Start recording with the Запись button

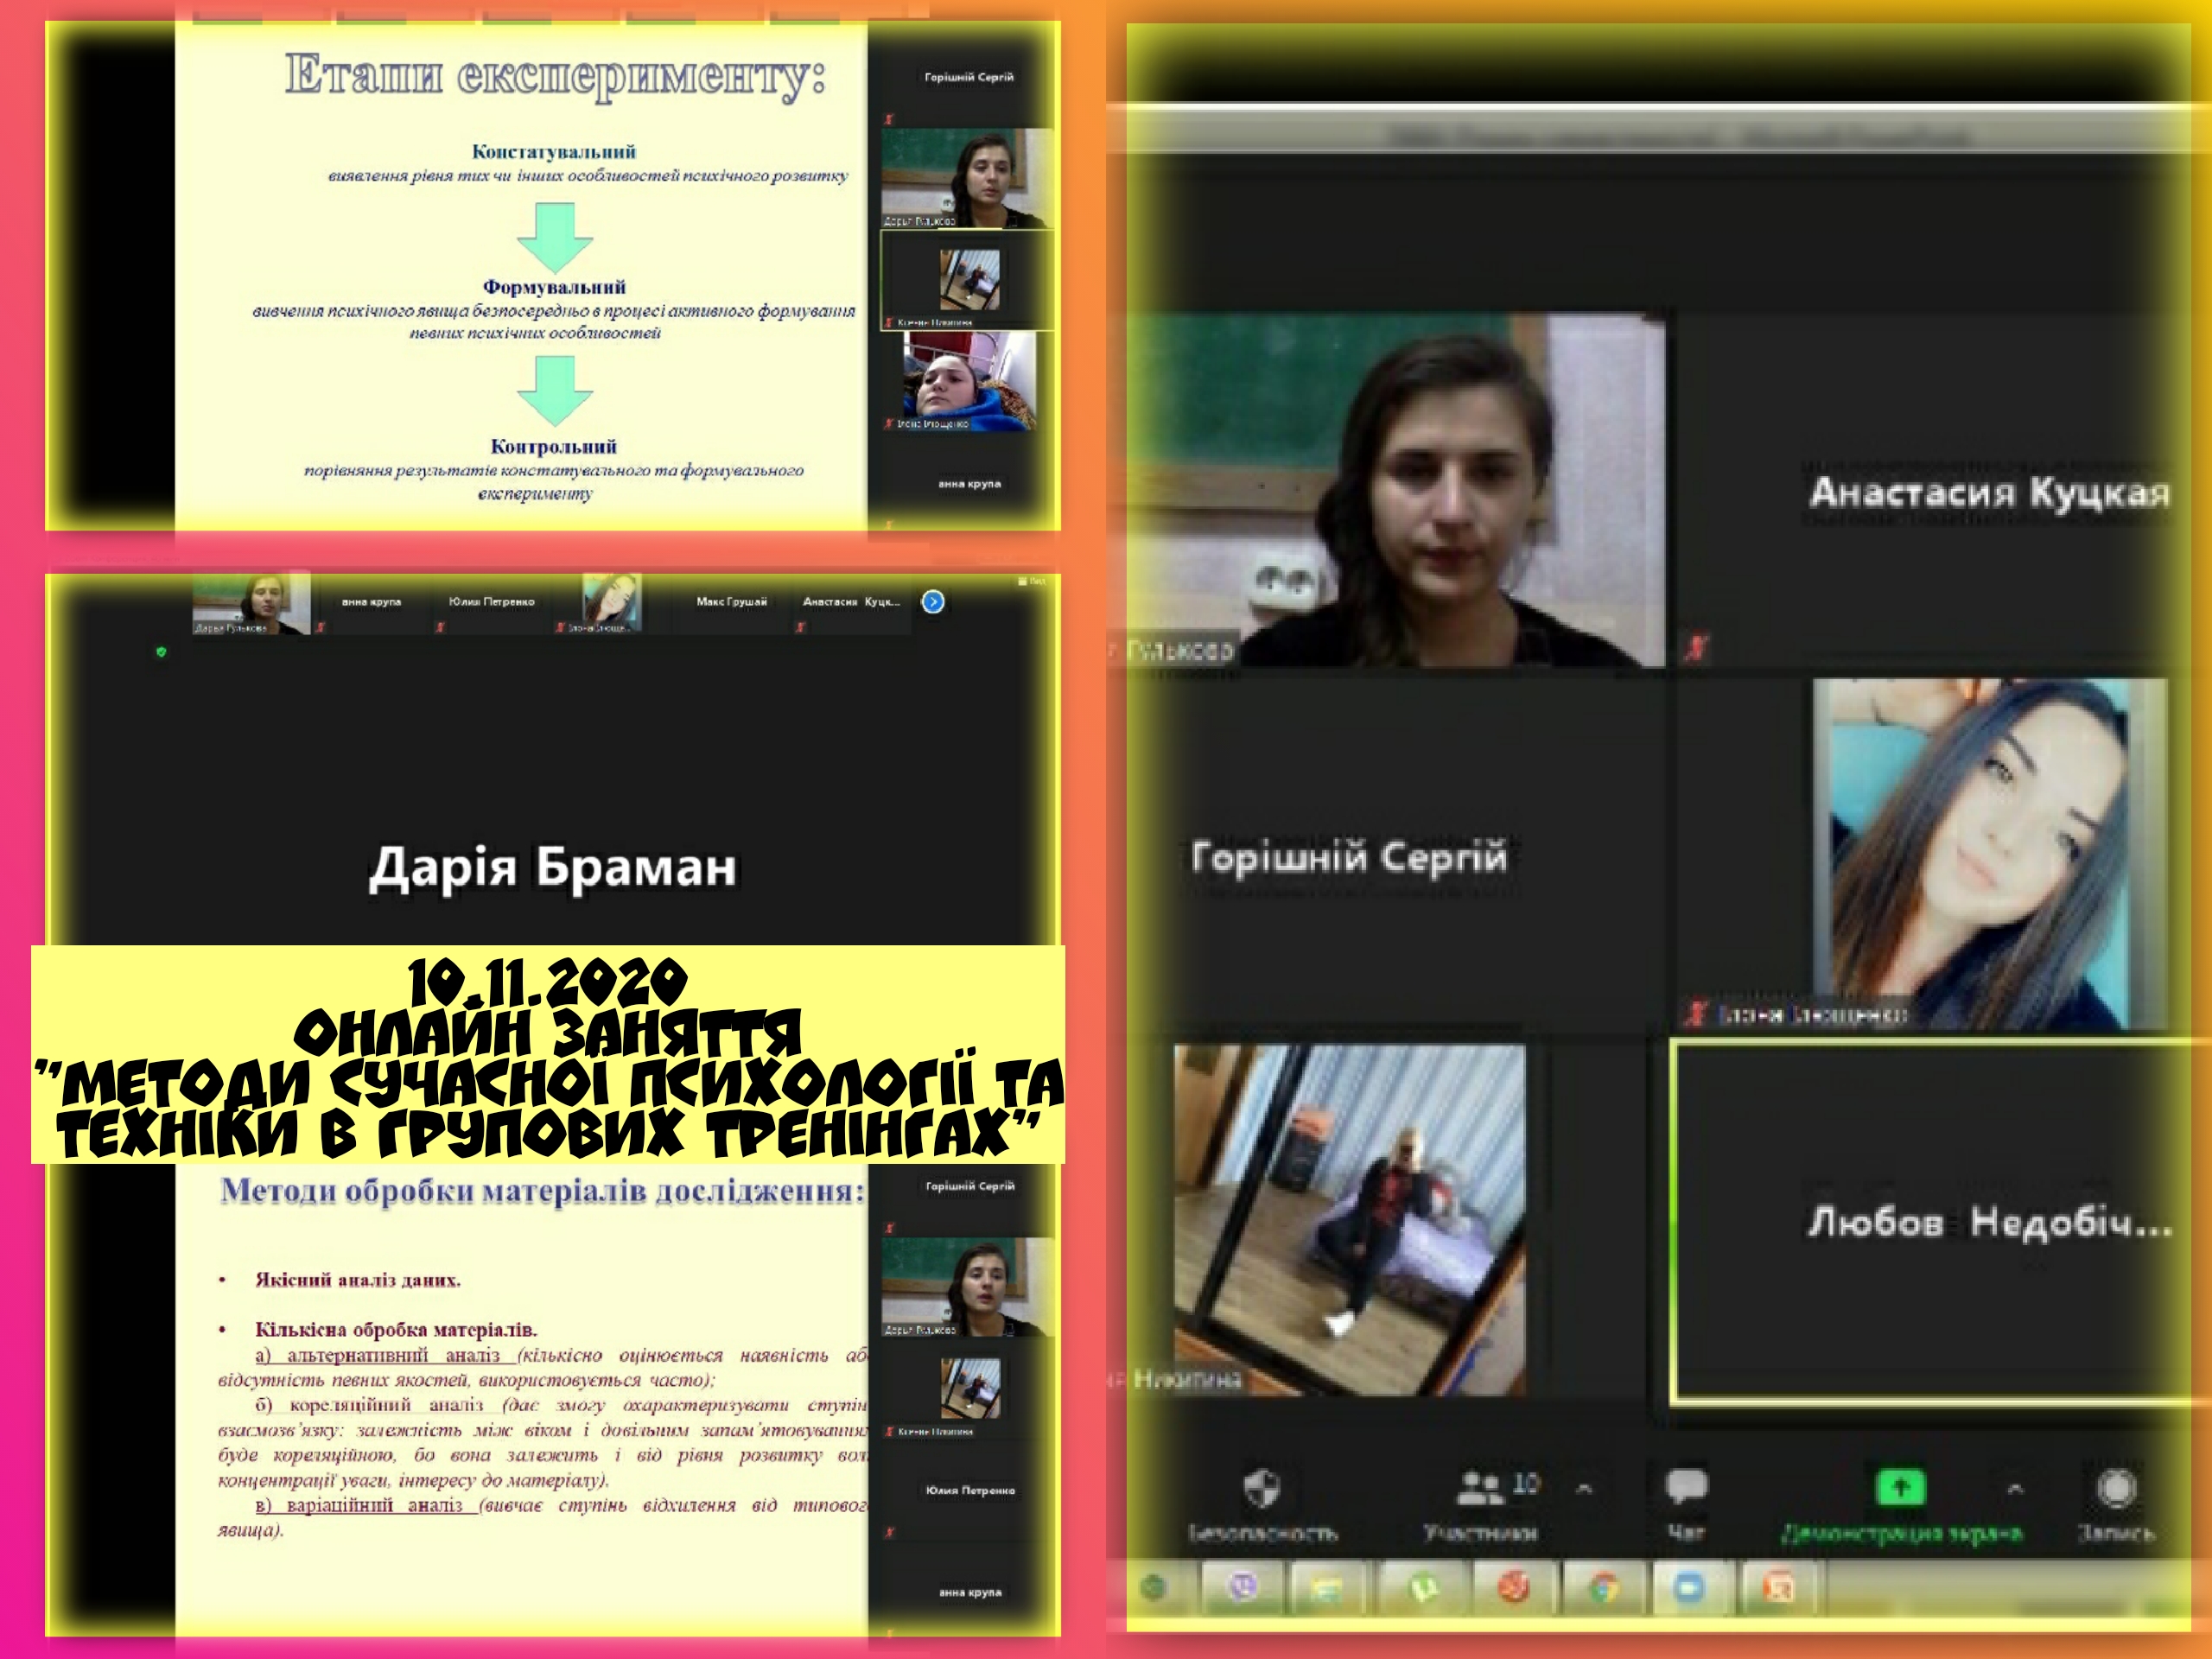point(2116,1489)
